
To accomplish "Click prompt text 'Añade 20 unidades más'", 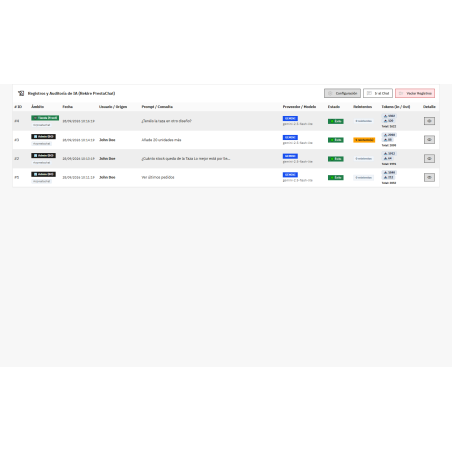I will pyautogui.click(x=161, y=140).
